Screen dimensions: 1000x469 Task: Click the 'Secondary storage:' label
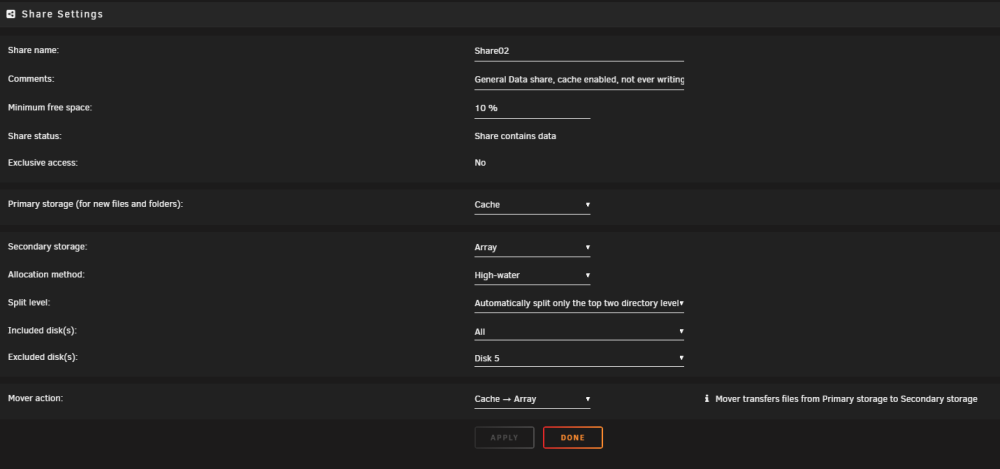pyautogui.click(x=47, y=246)
